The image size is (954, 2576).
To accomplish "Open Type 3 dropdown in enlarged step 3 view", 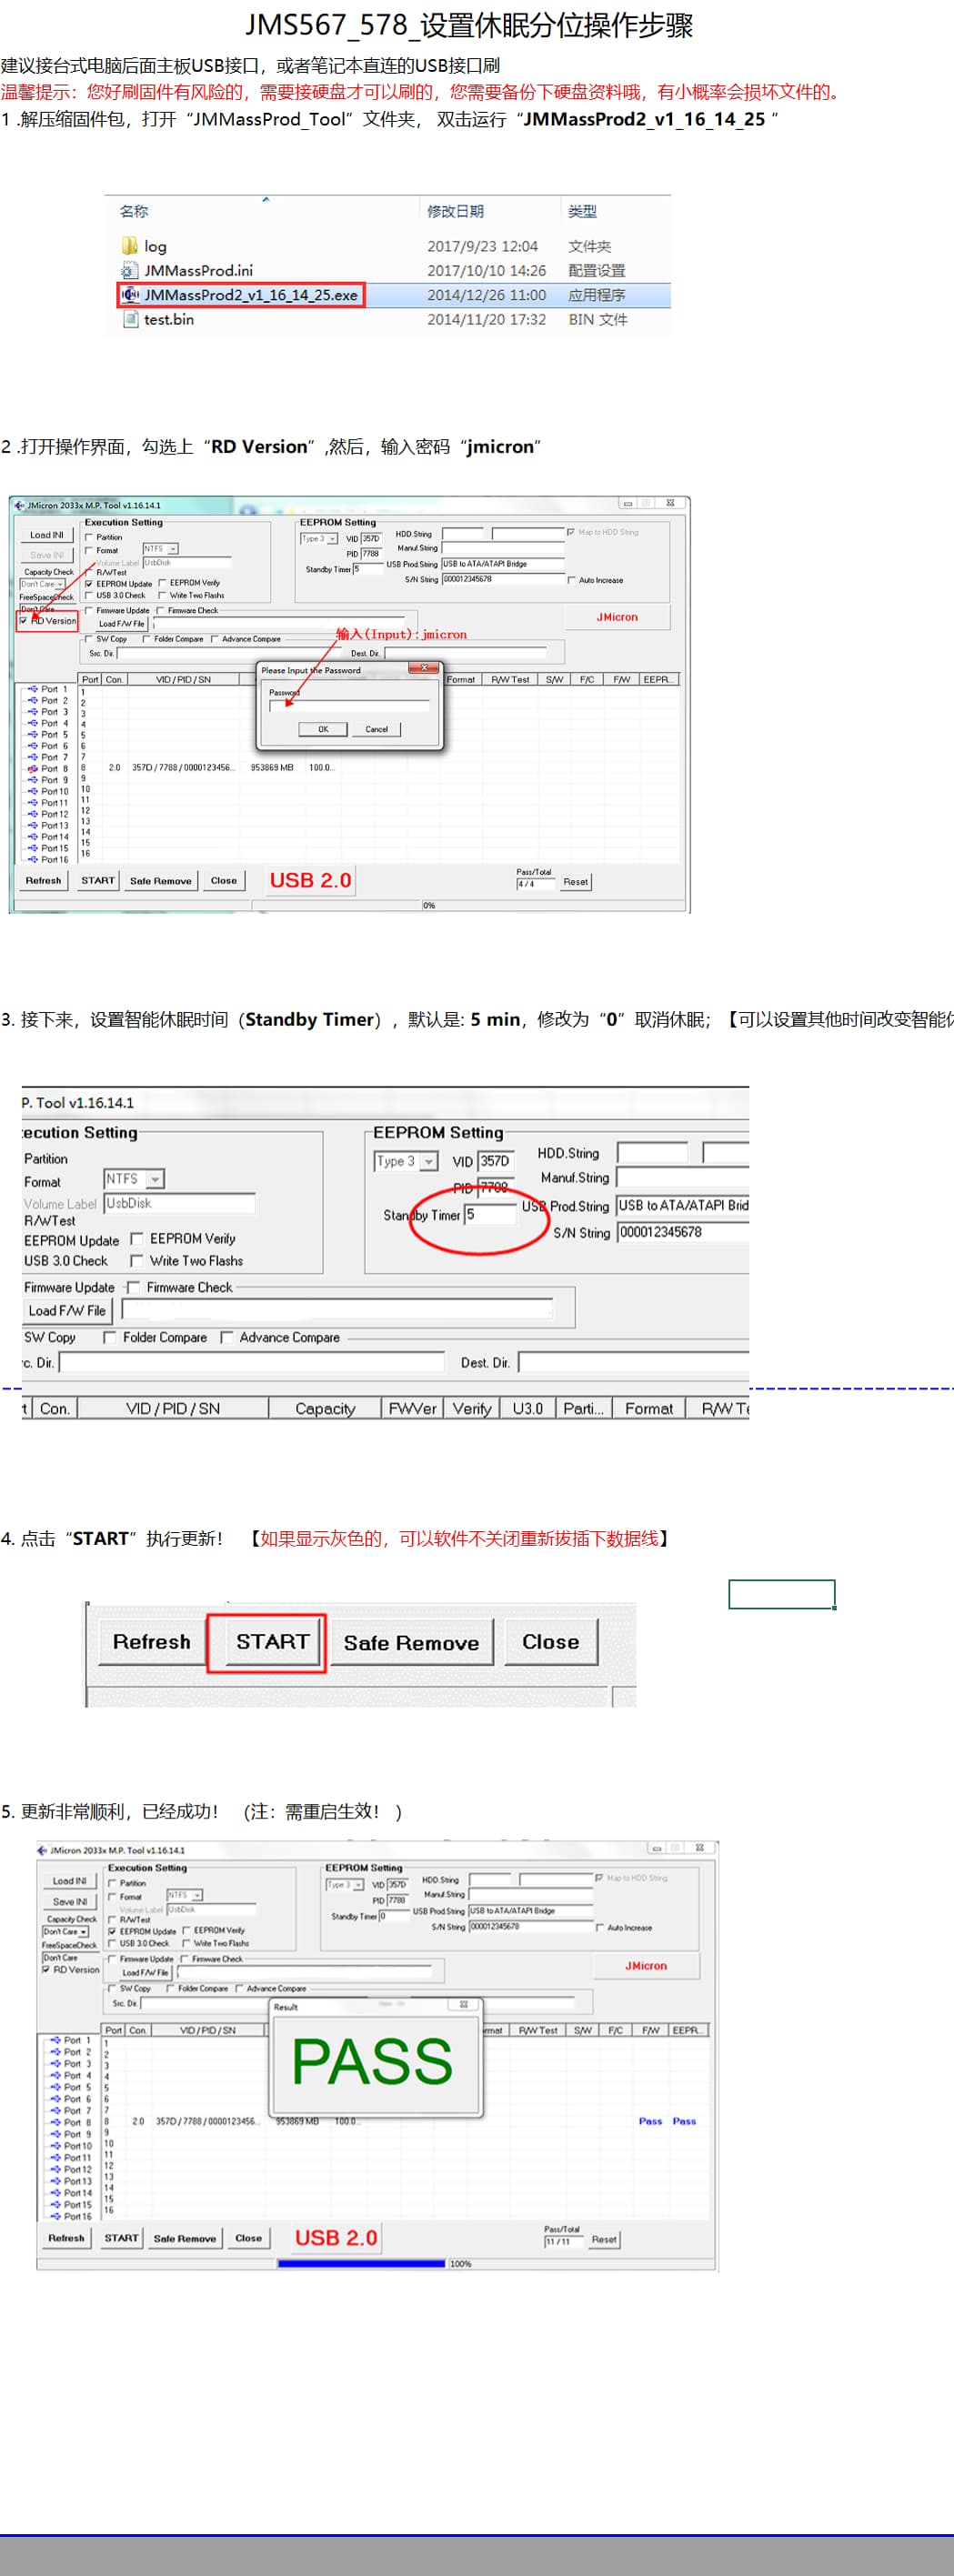I will click(429, 1161).
